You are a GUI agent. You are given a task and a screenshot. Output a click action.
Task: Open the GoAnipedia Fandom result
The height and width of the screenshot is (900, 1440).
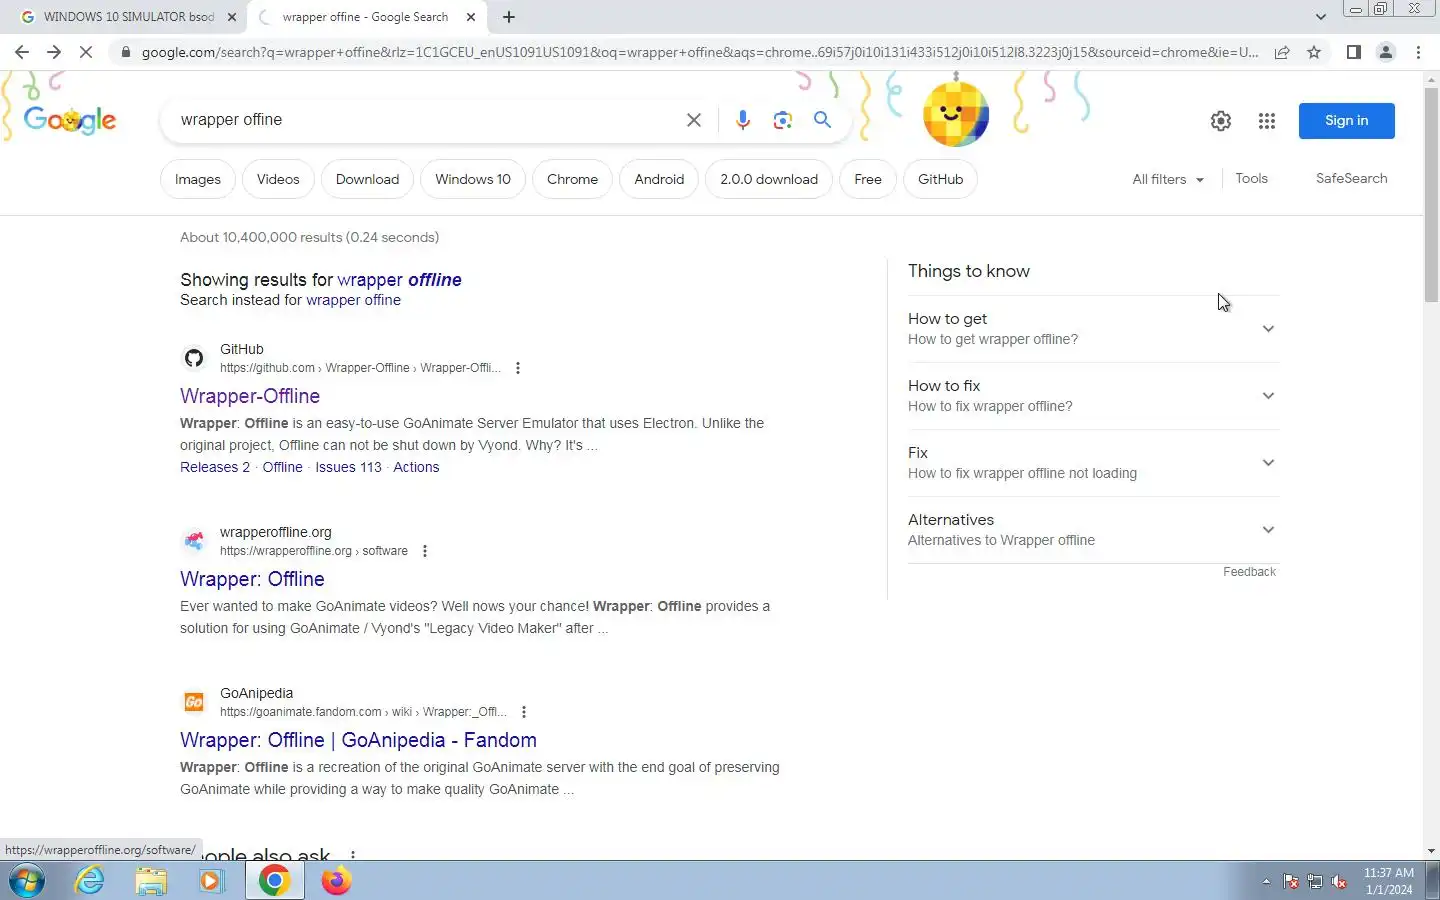click(358, 740)
